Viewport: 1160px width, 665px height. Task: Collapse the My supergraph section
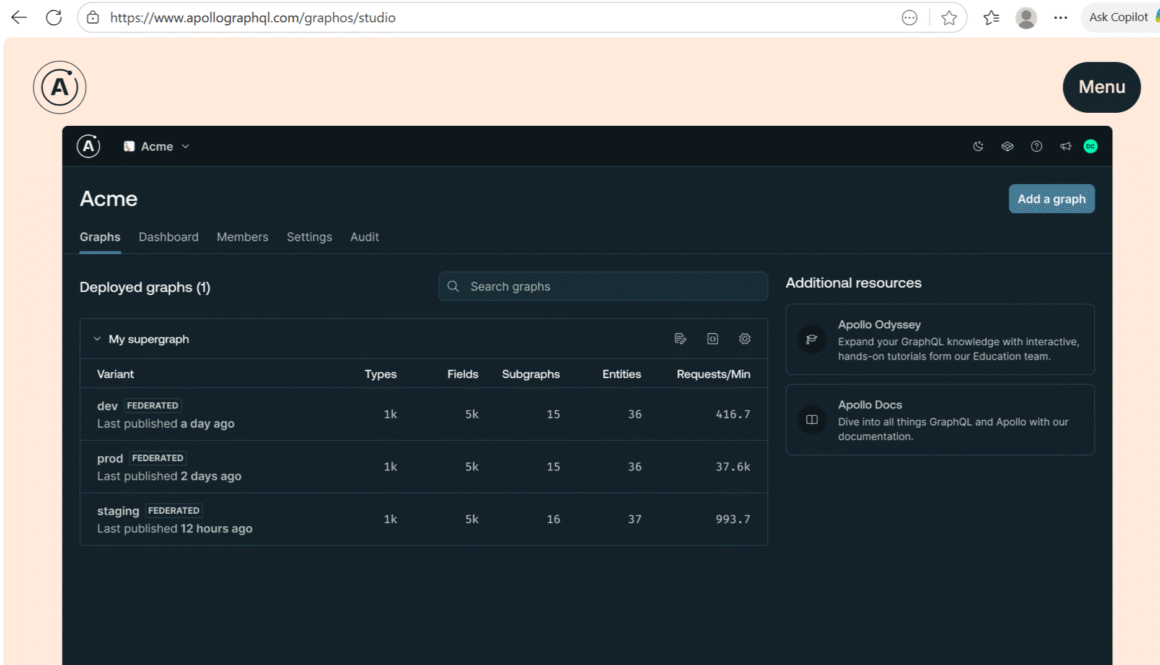point(97,339)
